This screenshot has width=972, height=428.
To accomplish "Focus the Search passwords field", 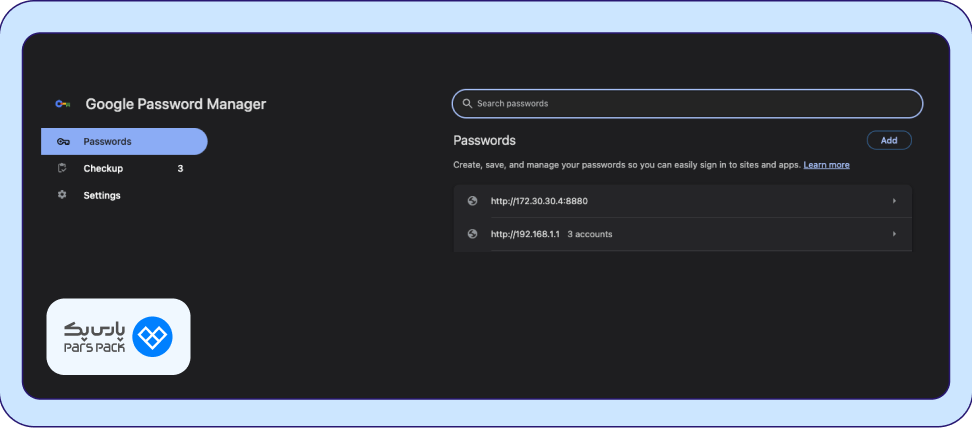I will tap(687, 104).
